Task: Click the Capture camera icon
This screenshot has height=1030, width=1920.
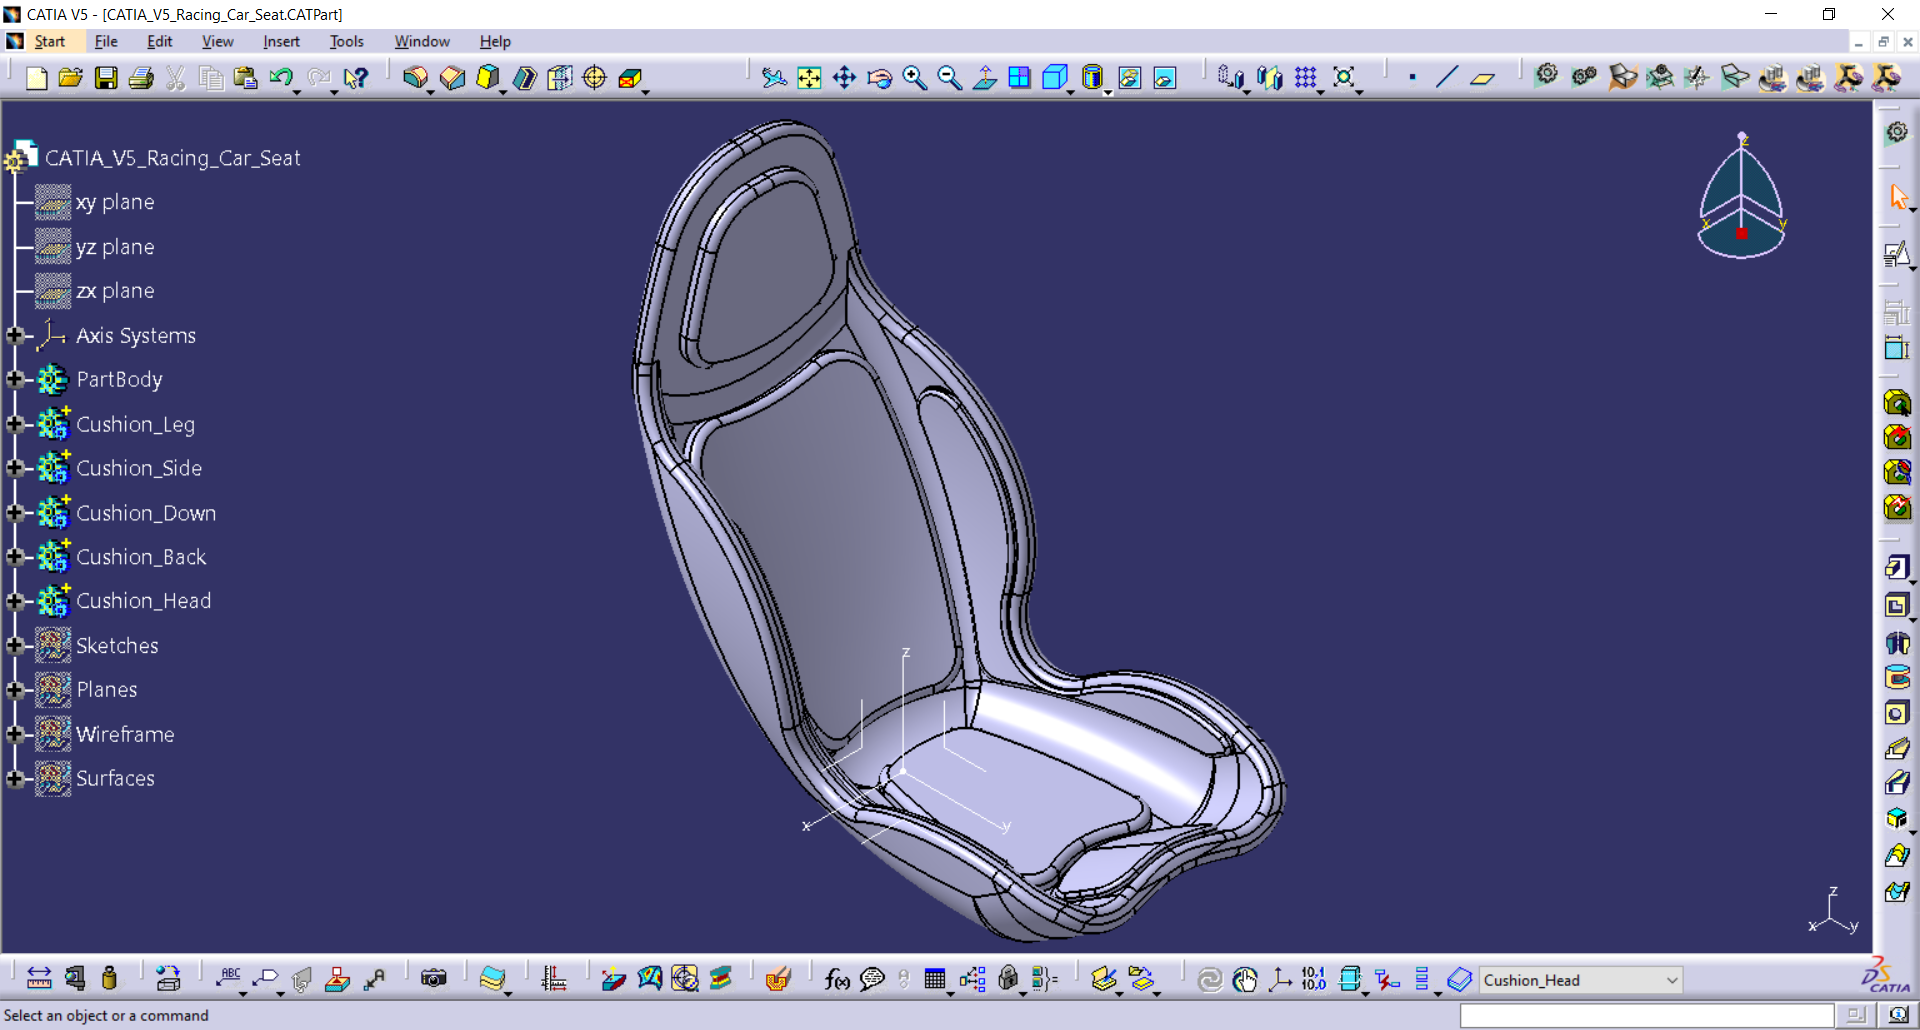Action: pyautogui.click(x=434, y=979)
